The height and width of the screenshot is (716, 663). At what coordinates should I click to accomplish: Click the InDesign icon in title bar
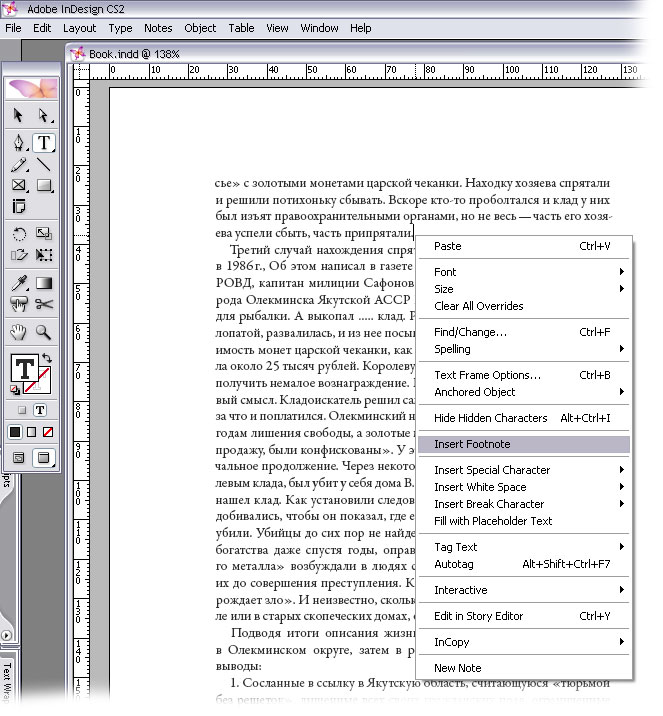click(x=10, y=8)
